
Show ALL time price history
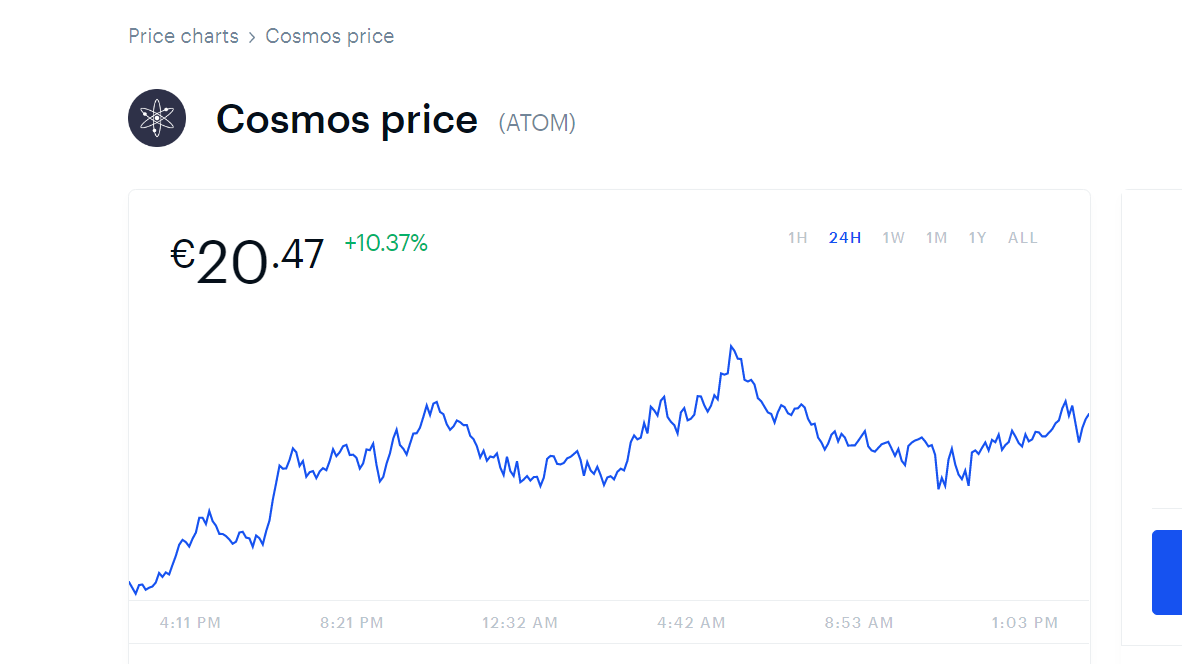point(1022,238)
